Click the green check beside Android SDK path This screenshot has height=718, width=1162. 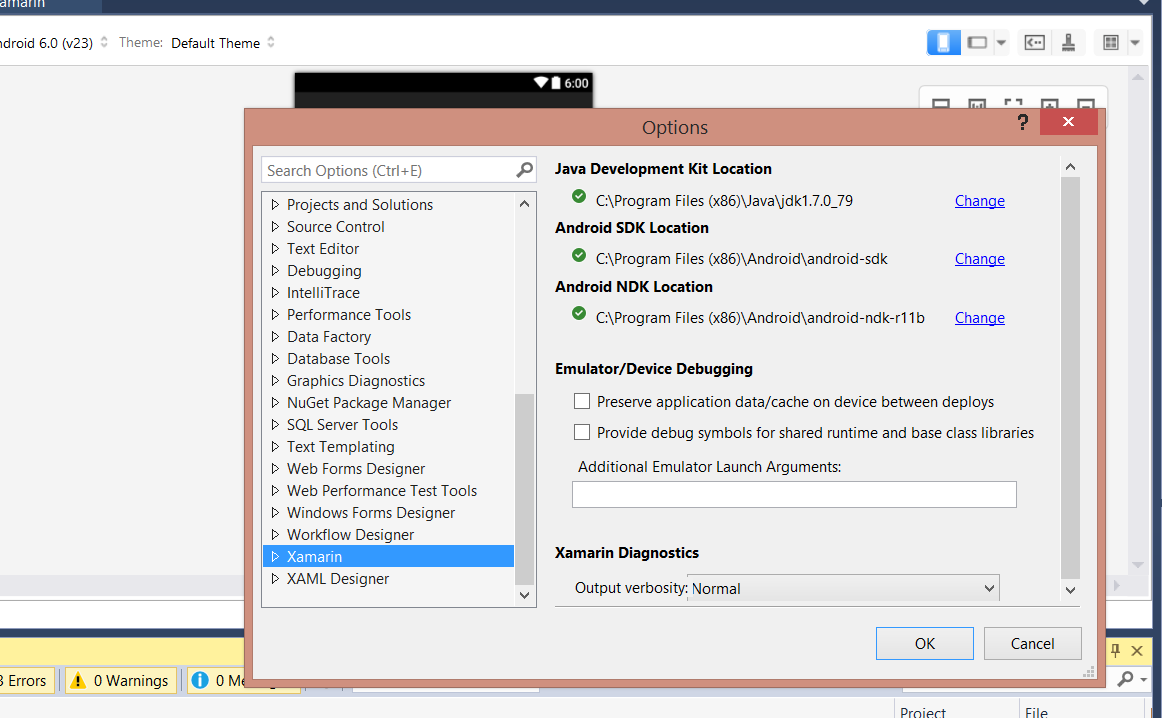579,255
